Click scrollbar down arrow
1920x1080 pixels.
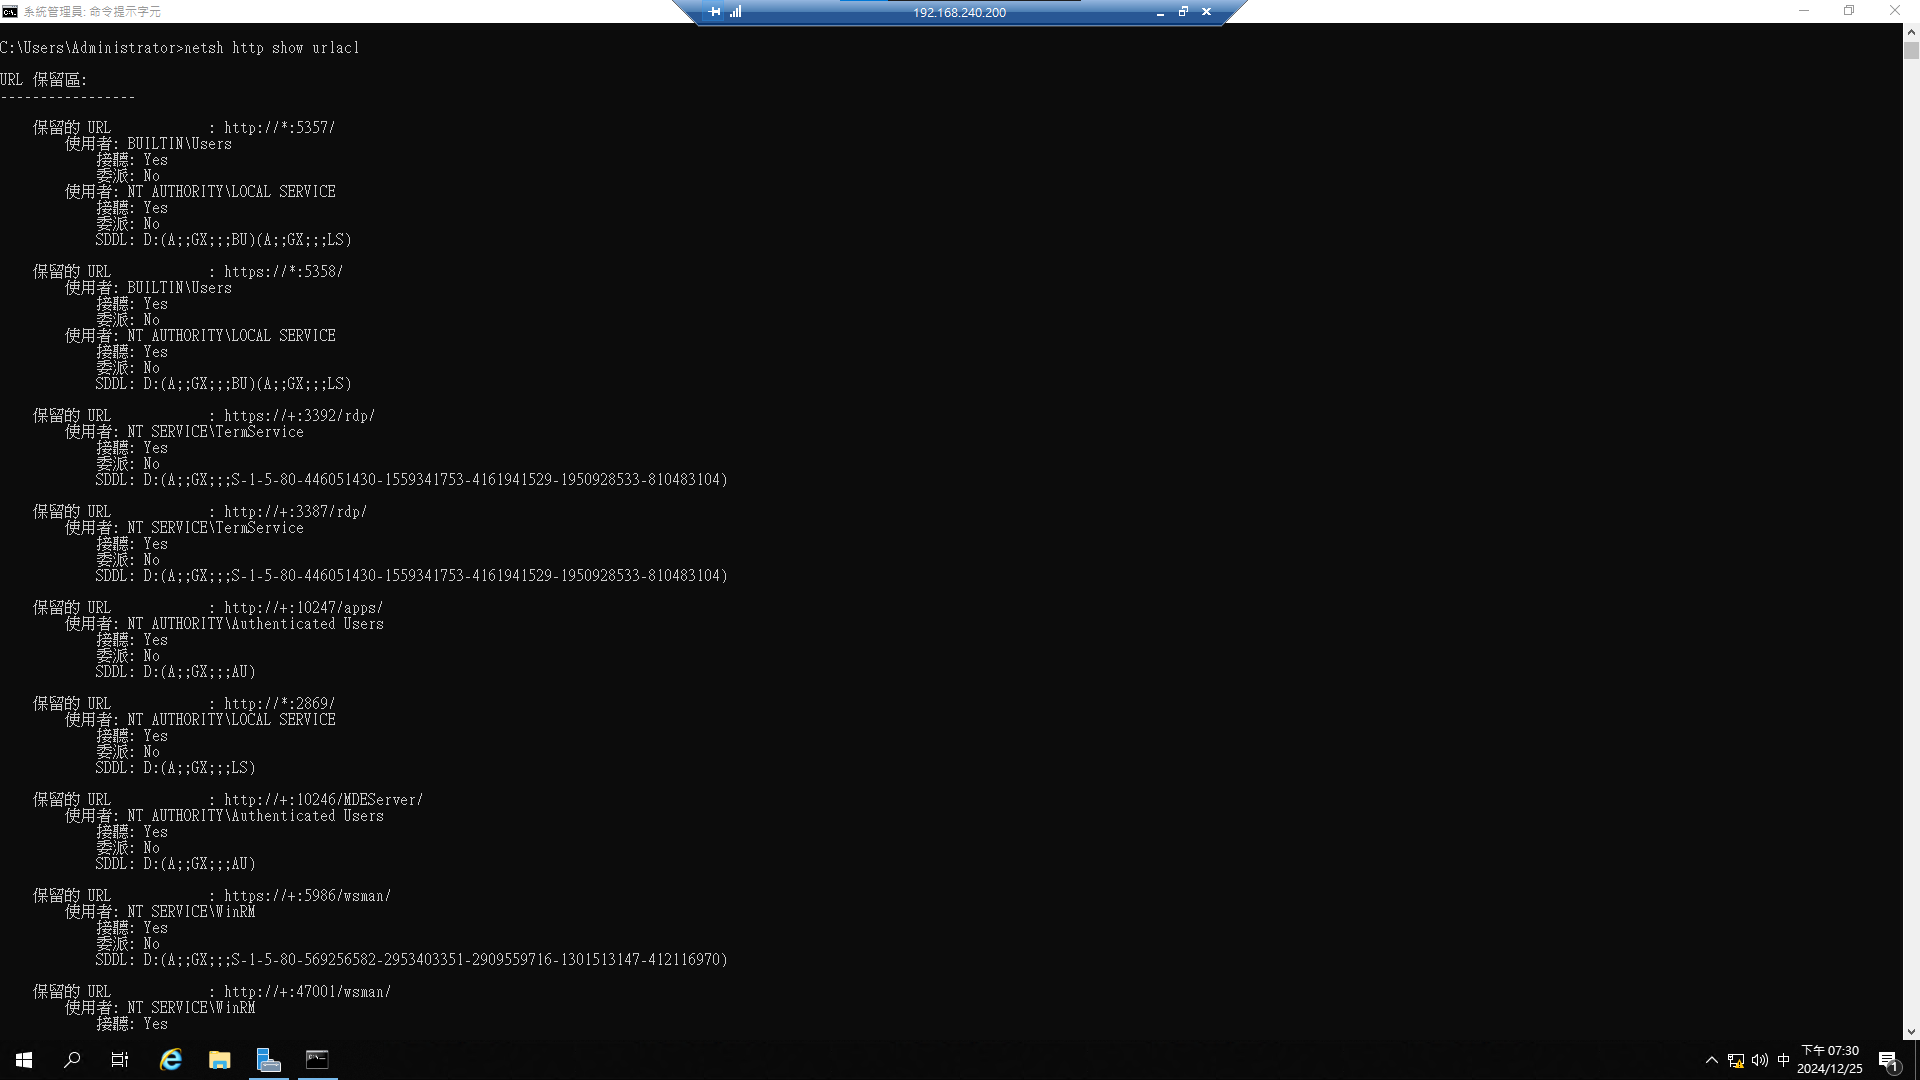coord(1911,1032)
